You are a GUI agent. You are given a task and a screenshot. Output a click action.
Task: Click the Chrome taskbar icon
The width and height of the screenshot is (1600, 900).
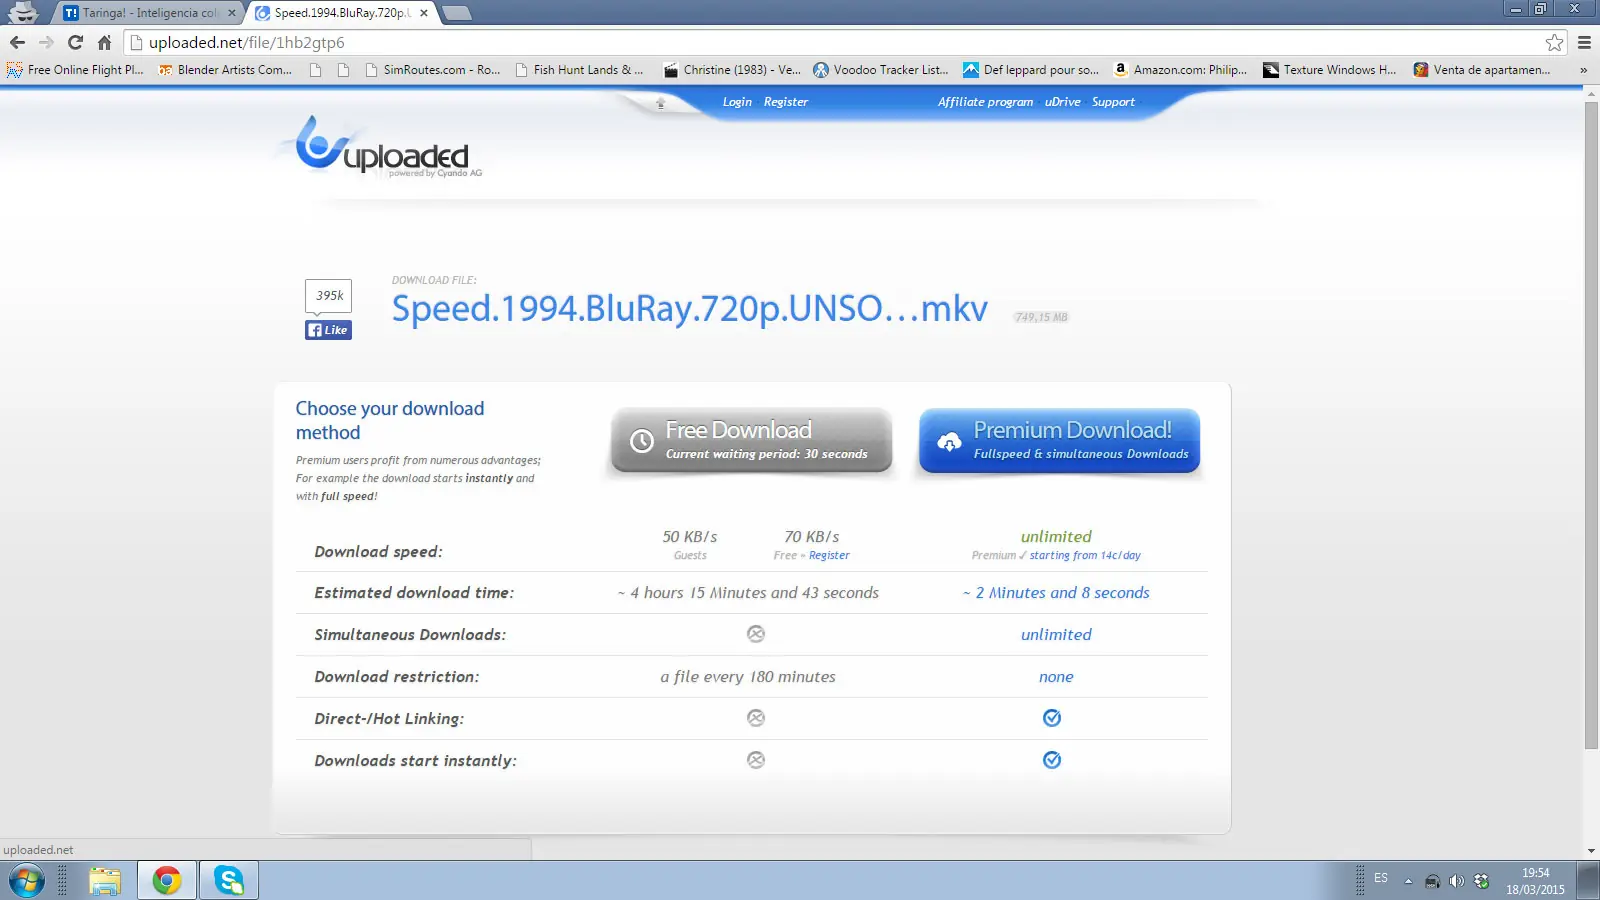(166, 881)
